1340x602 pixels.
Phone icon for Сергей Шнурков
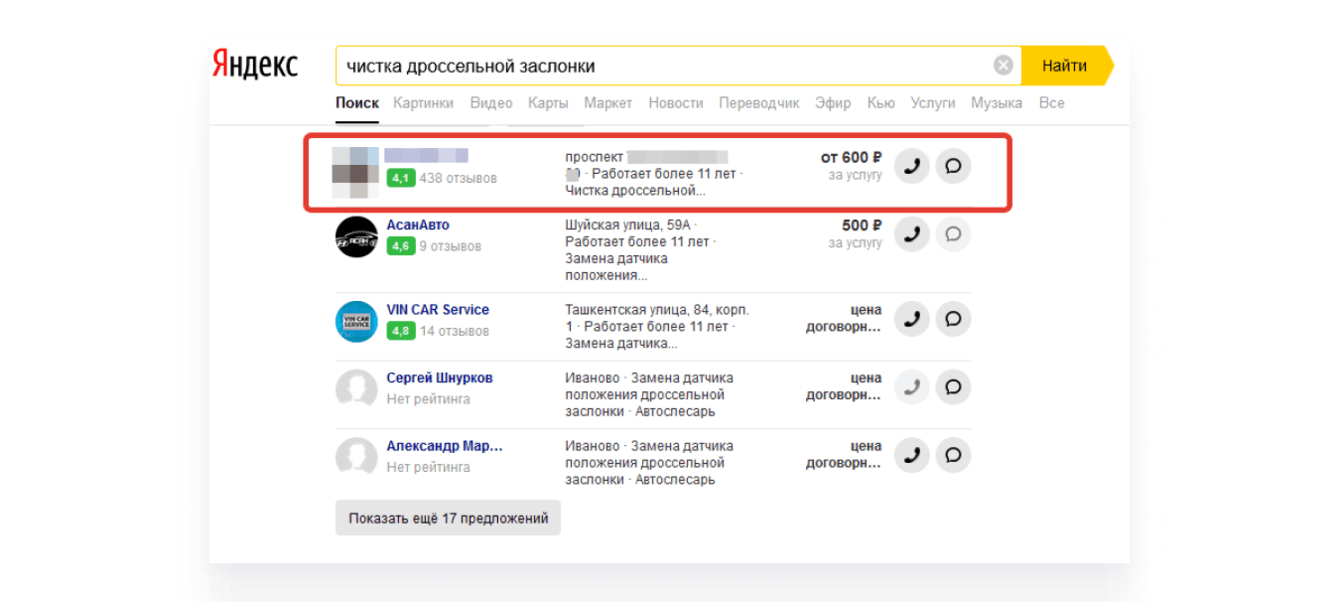912,387
